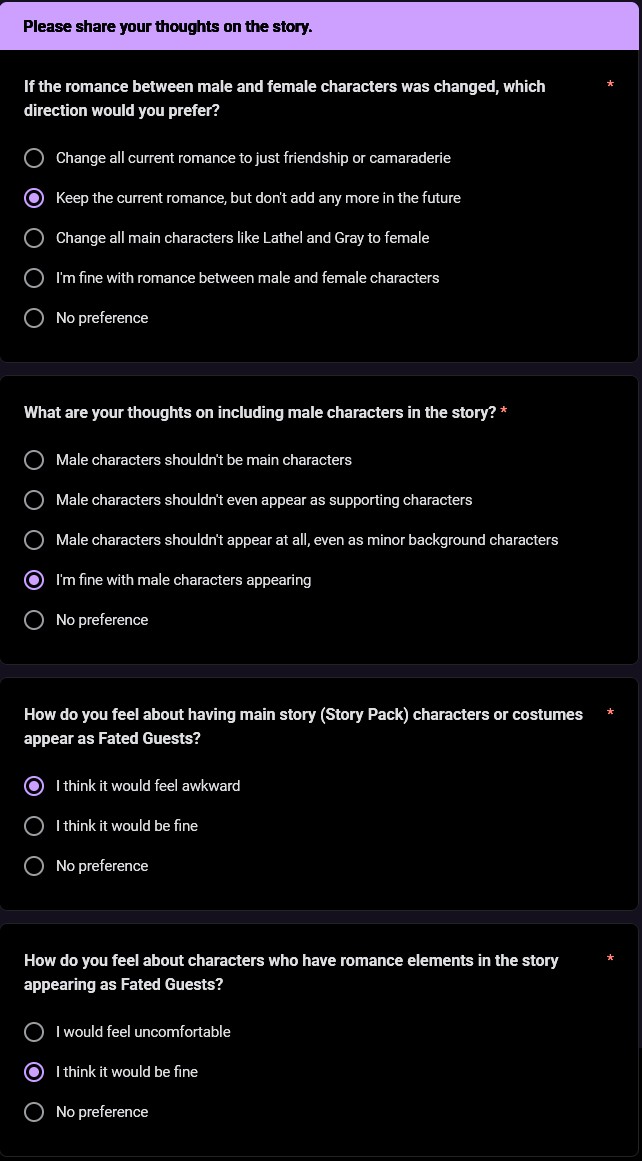The height and width of the screenshot is (1161, 642).
Task: Pick 'I'm fine with romance between male and female'
Action: coord(34,278)
